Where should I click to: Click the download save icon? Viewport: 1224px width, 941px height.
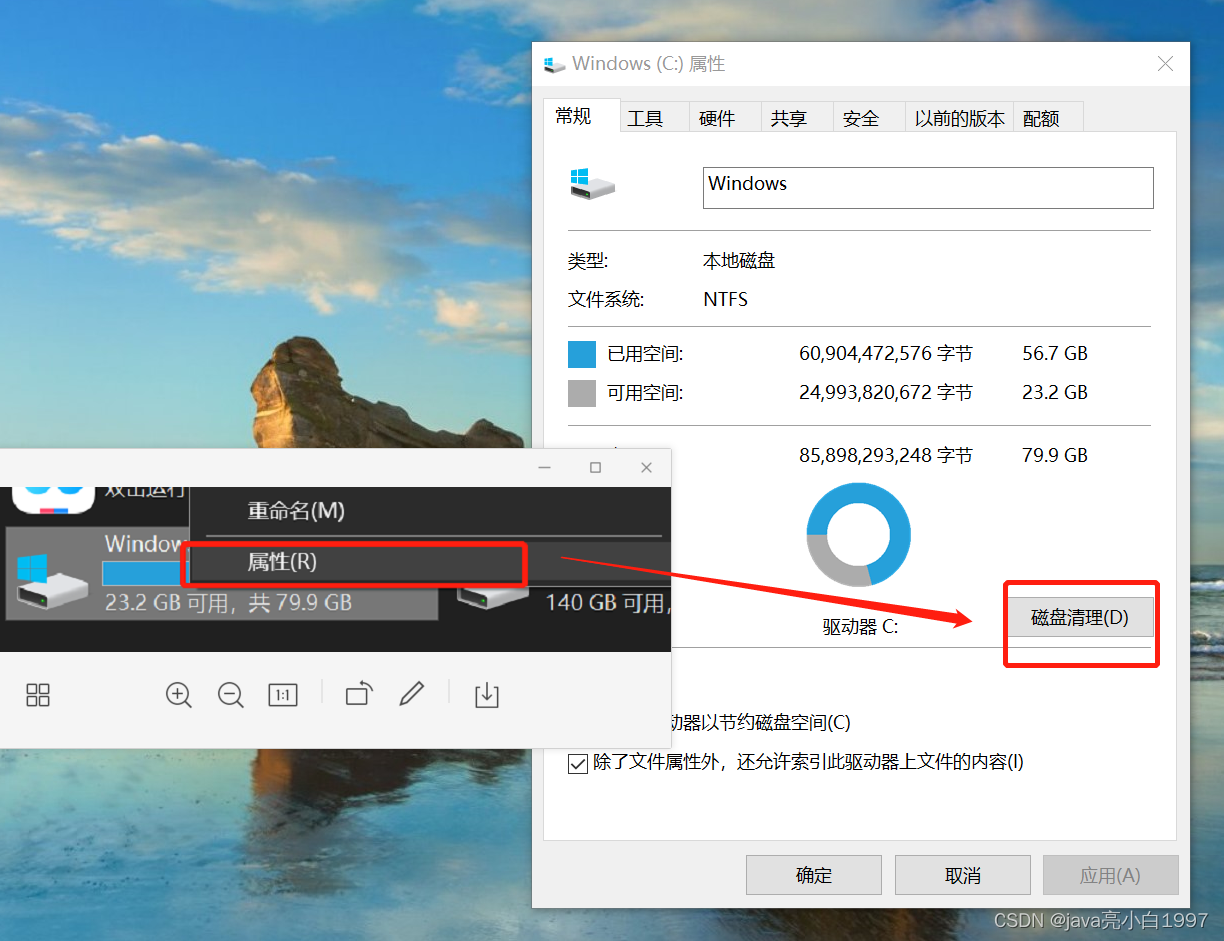[x=487, y=694]
